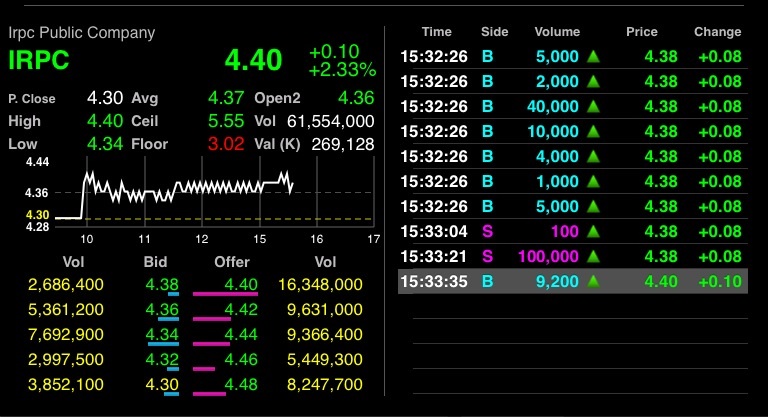Select bid price 4.30 in order book
The height and width of the screenshot is (417, 768).
pyautogui.click(x=162, y=385)
